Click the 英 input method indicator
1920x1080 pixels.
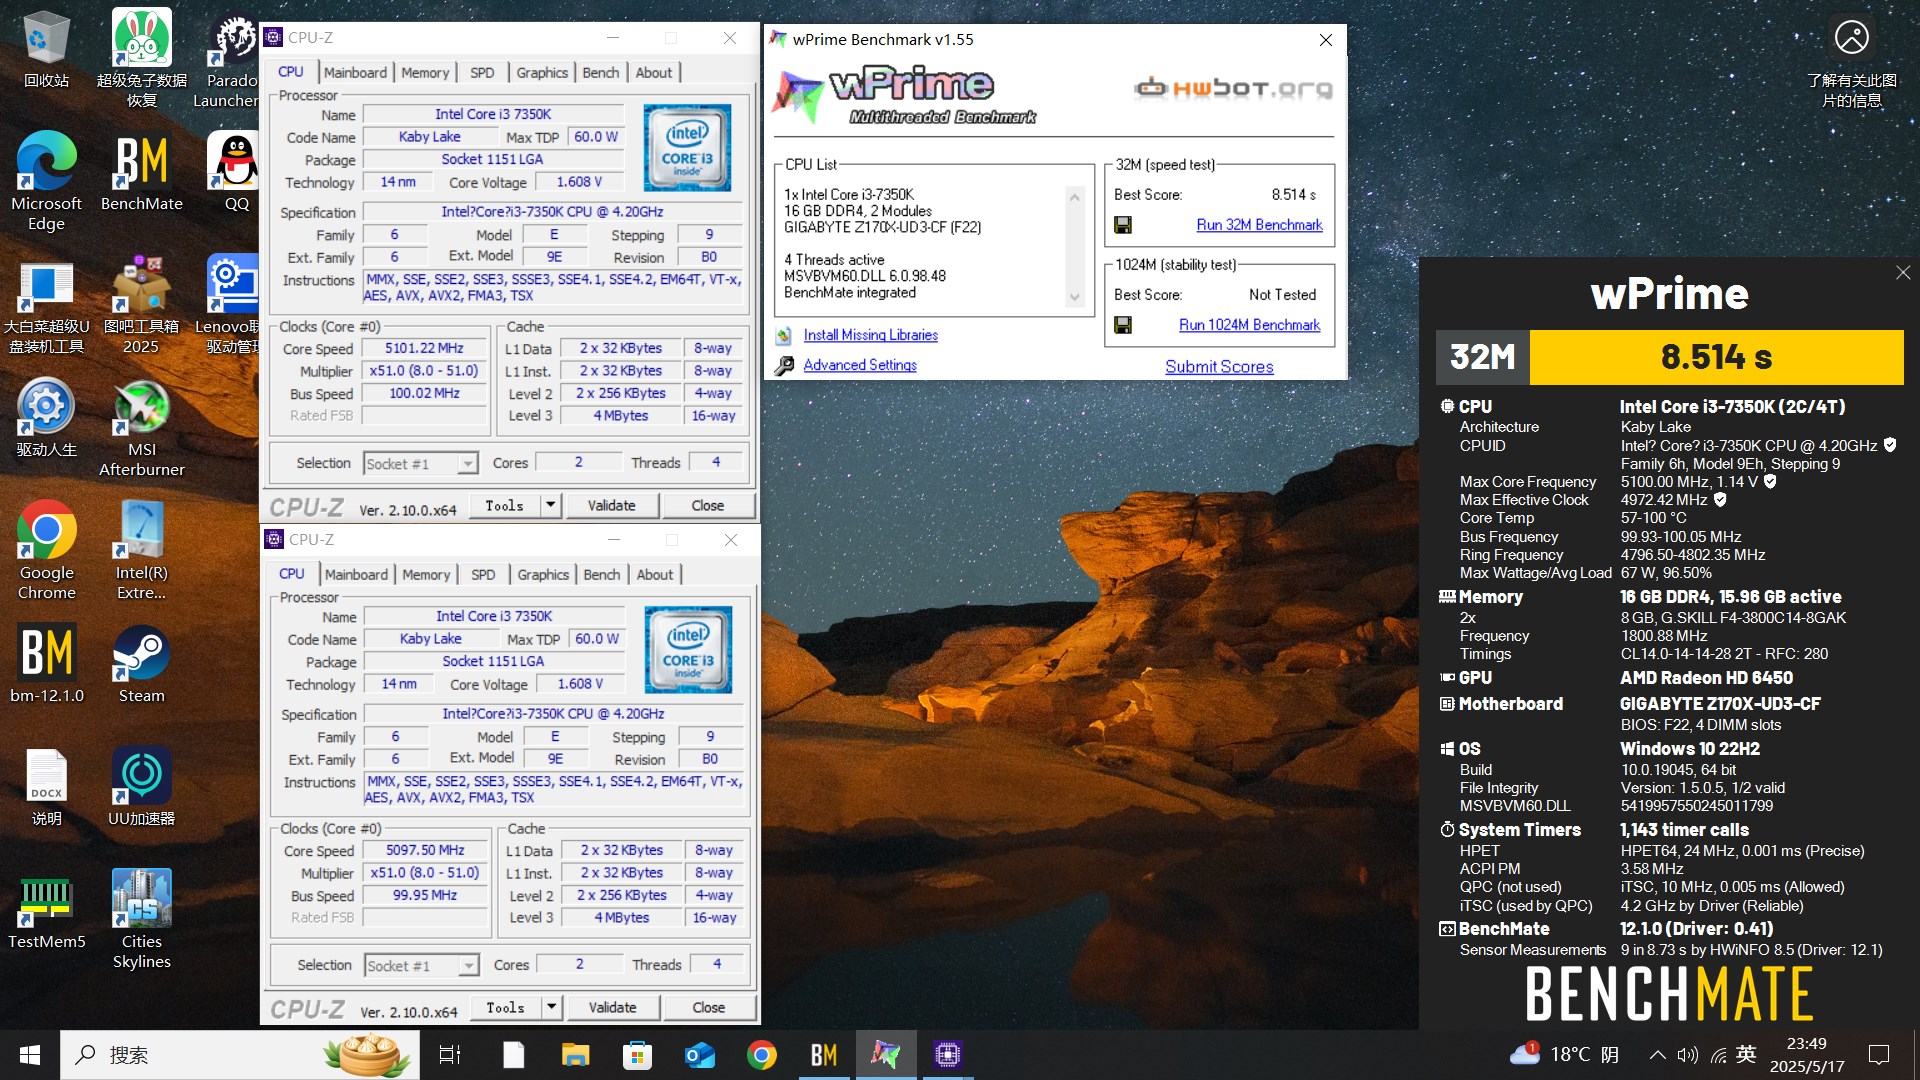(1746, 1054)
